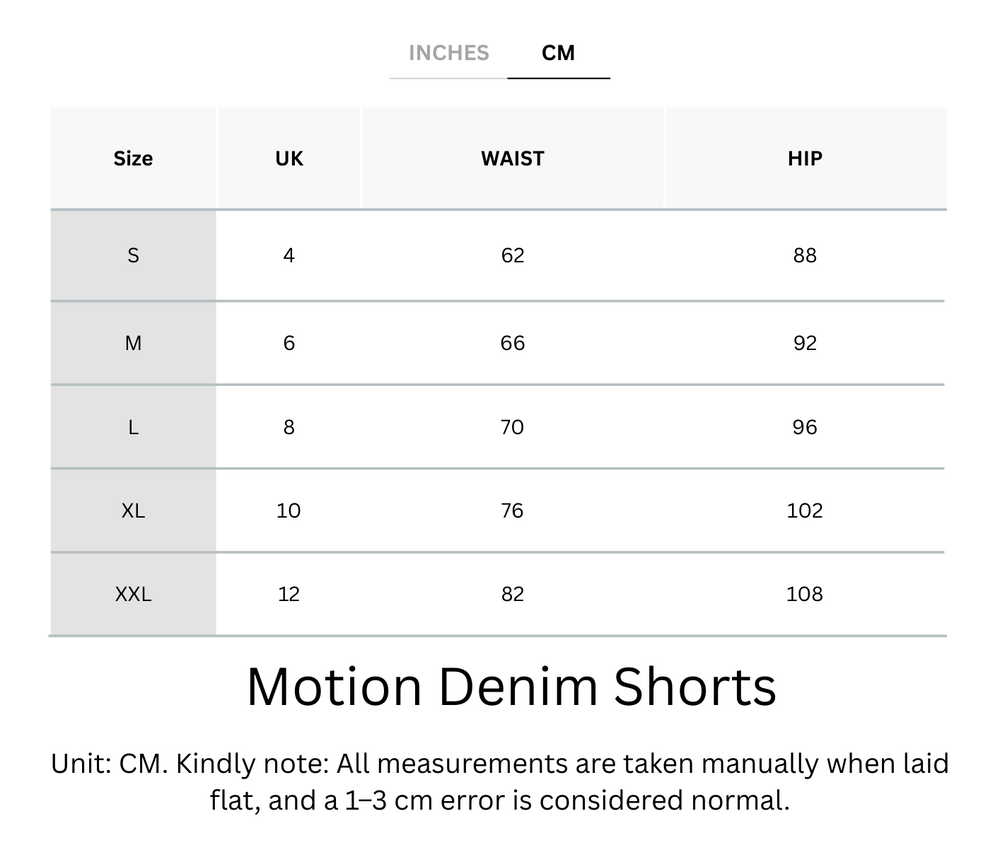
Task: Click the UK size 12 cell
Action: tap(288, 593)
